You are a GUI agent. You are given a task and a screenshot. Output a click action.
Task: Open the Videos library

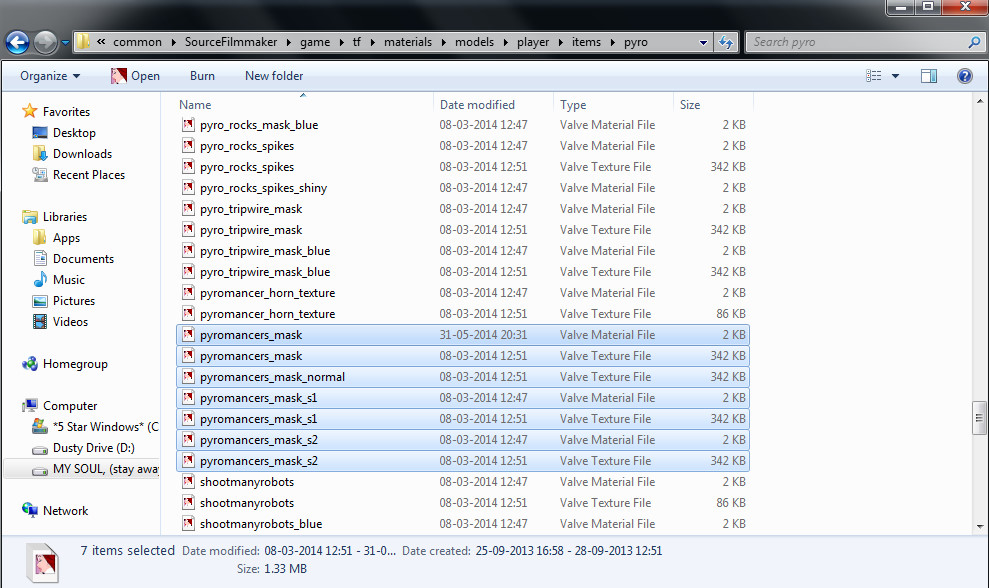point(70,322)
